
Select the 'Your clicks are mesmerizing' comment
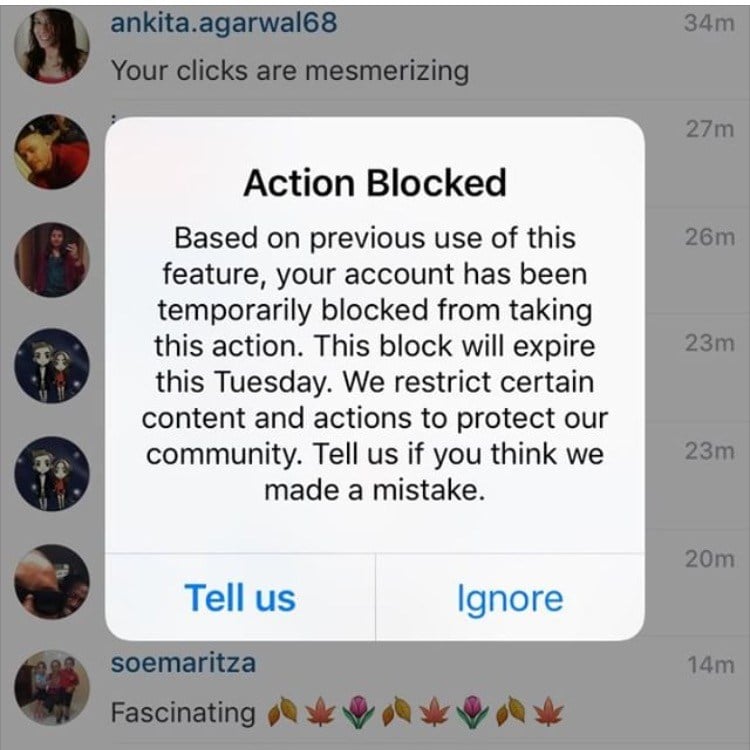290,71
